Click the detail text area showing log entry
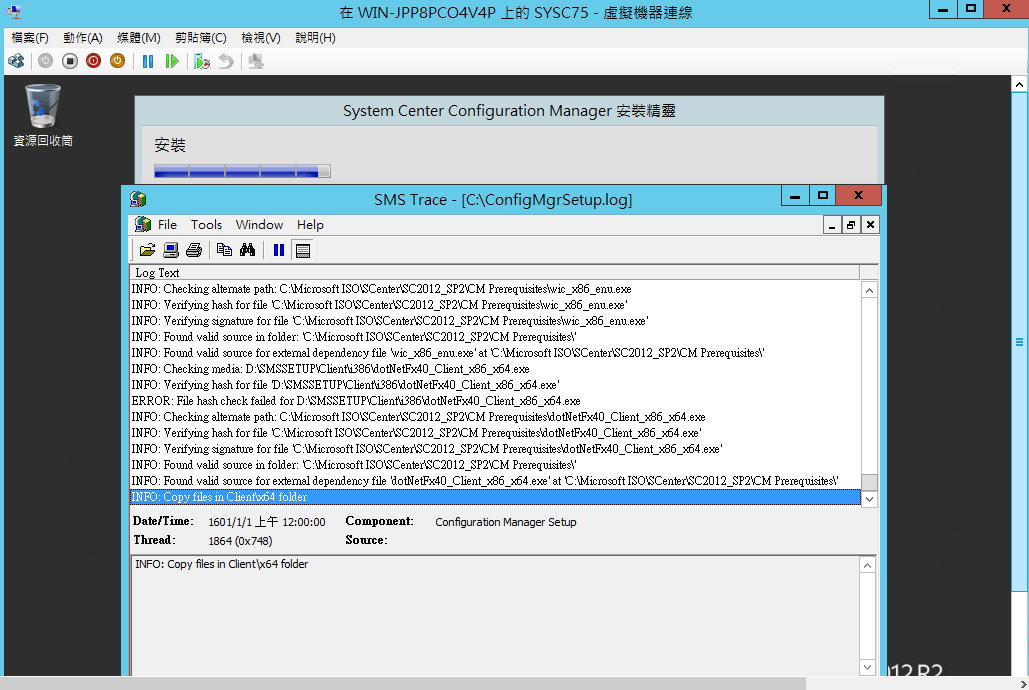 [x=495, y=616]
